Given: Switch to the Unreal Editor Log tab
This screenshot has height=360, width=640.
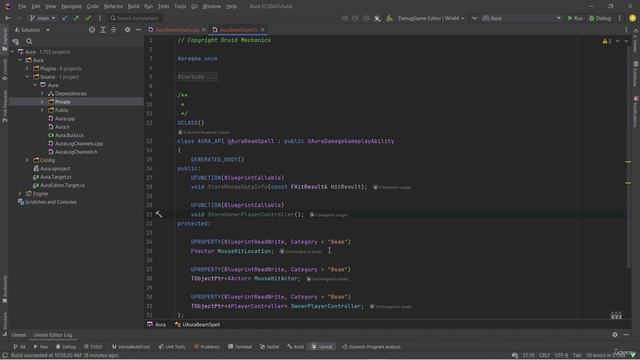Looking at the screenshot, I should [53, 335].
